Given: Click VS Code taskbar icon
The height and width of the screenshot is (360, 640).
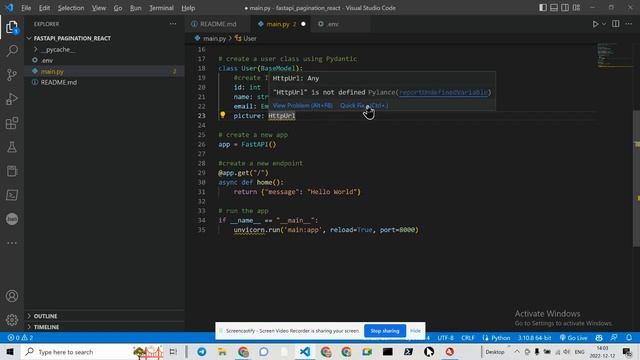Looking at the screenshot, I should tap(305, 352).
